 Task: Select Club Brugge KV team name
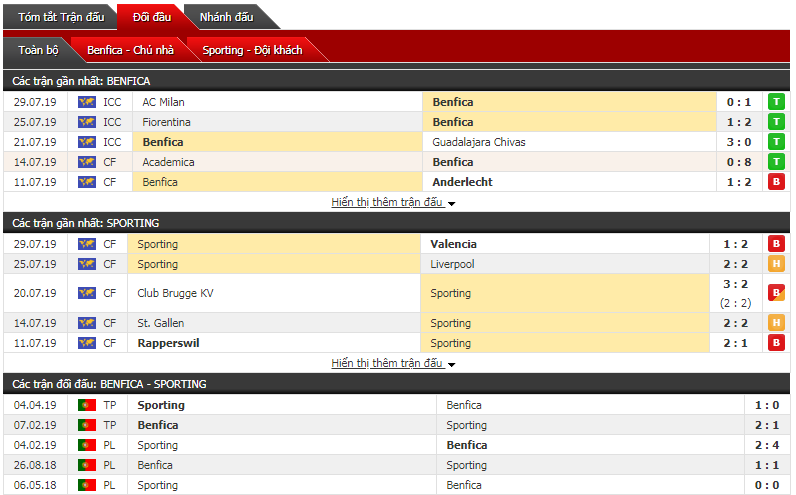point(175,293)
